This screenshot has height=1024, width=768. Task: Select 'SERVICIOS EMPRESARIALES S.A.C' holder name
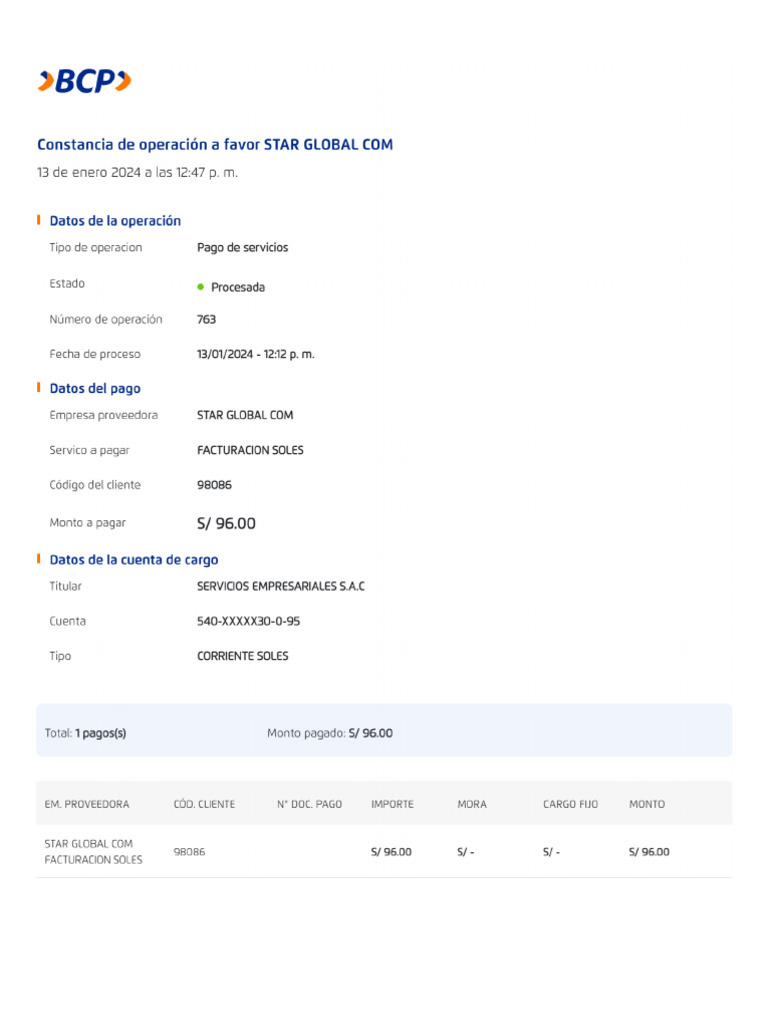(x=281, y=586)
